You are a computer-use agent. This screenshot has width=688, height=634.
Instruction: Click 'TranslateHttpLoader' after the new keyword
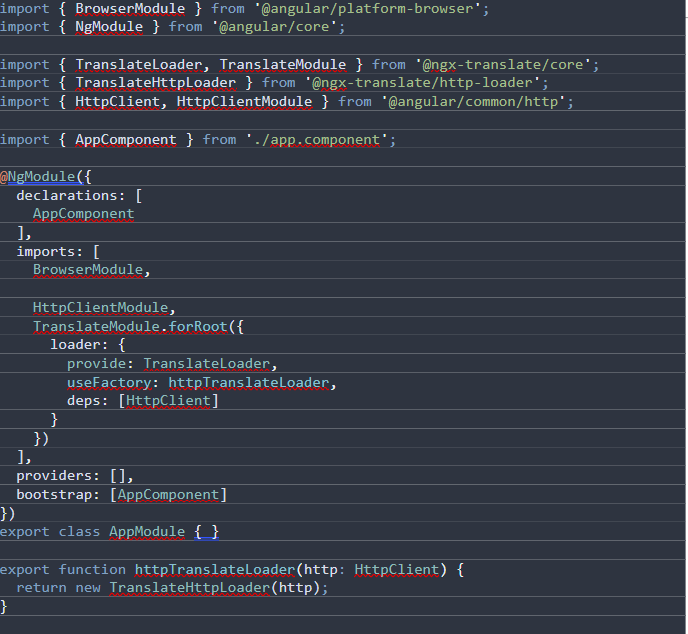click(x=190, y=588)
